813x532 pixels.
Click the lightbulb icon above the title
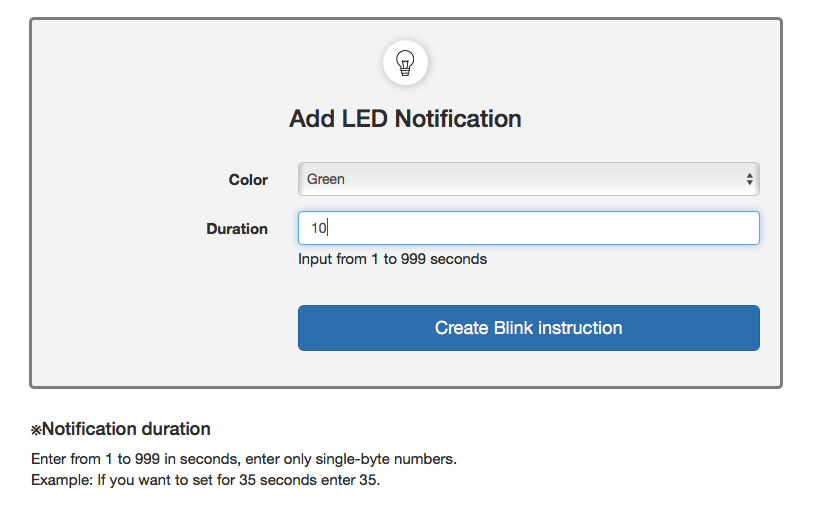click(405, 63)
